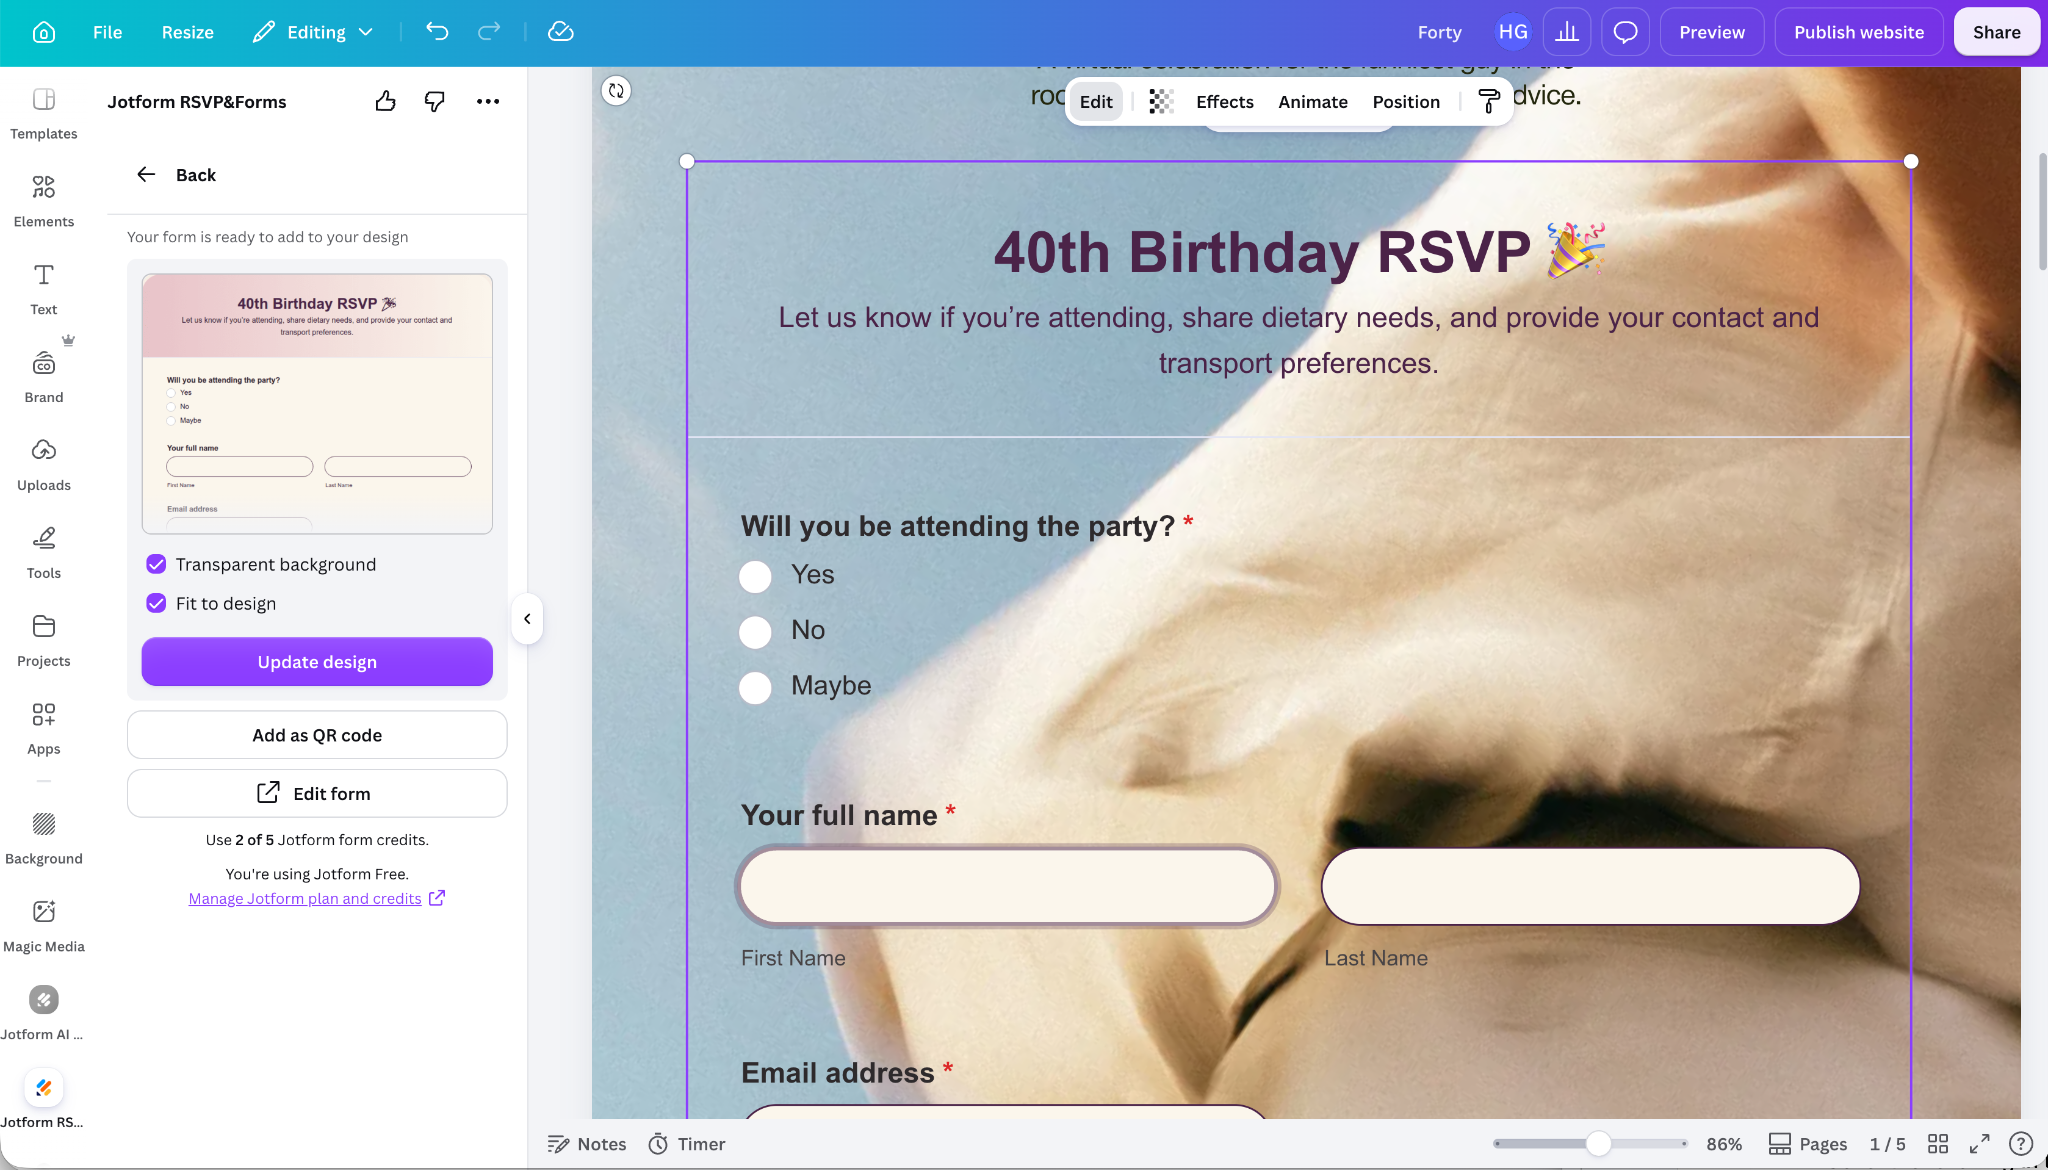2048x1170 pixels.
Task: Select the Maybe radio option
Action: tap(755, 687)
